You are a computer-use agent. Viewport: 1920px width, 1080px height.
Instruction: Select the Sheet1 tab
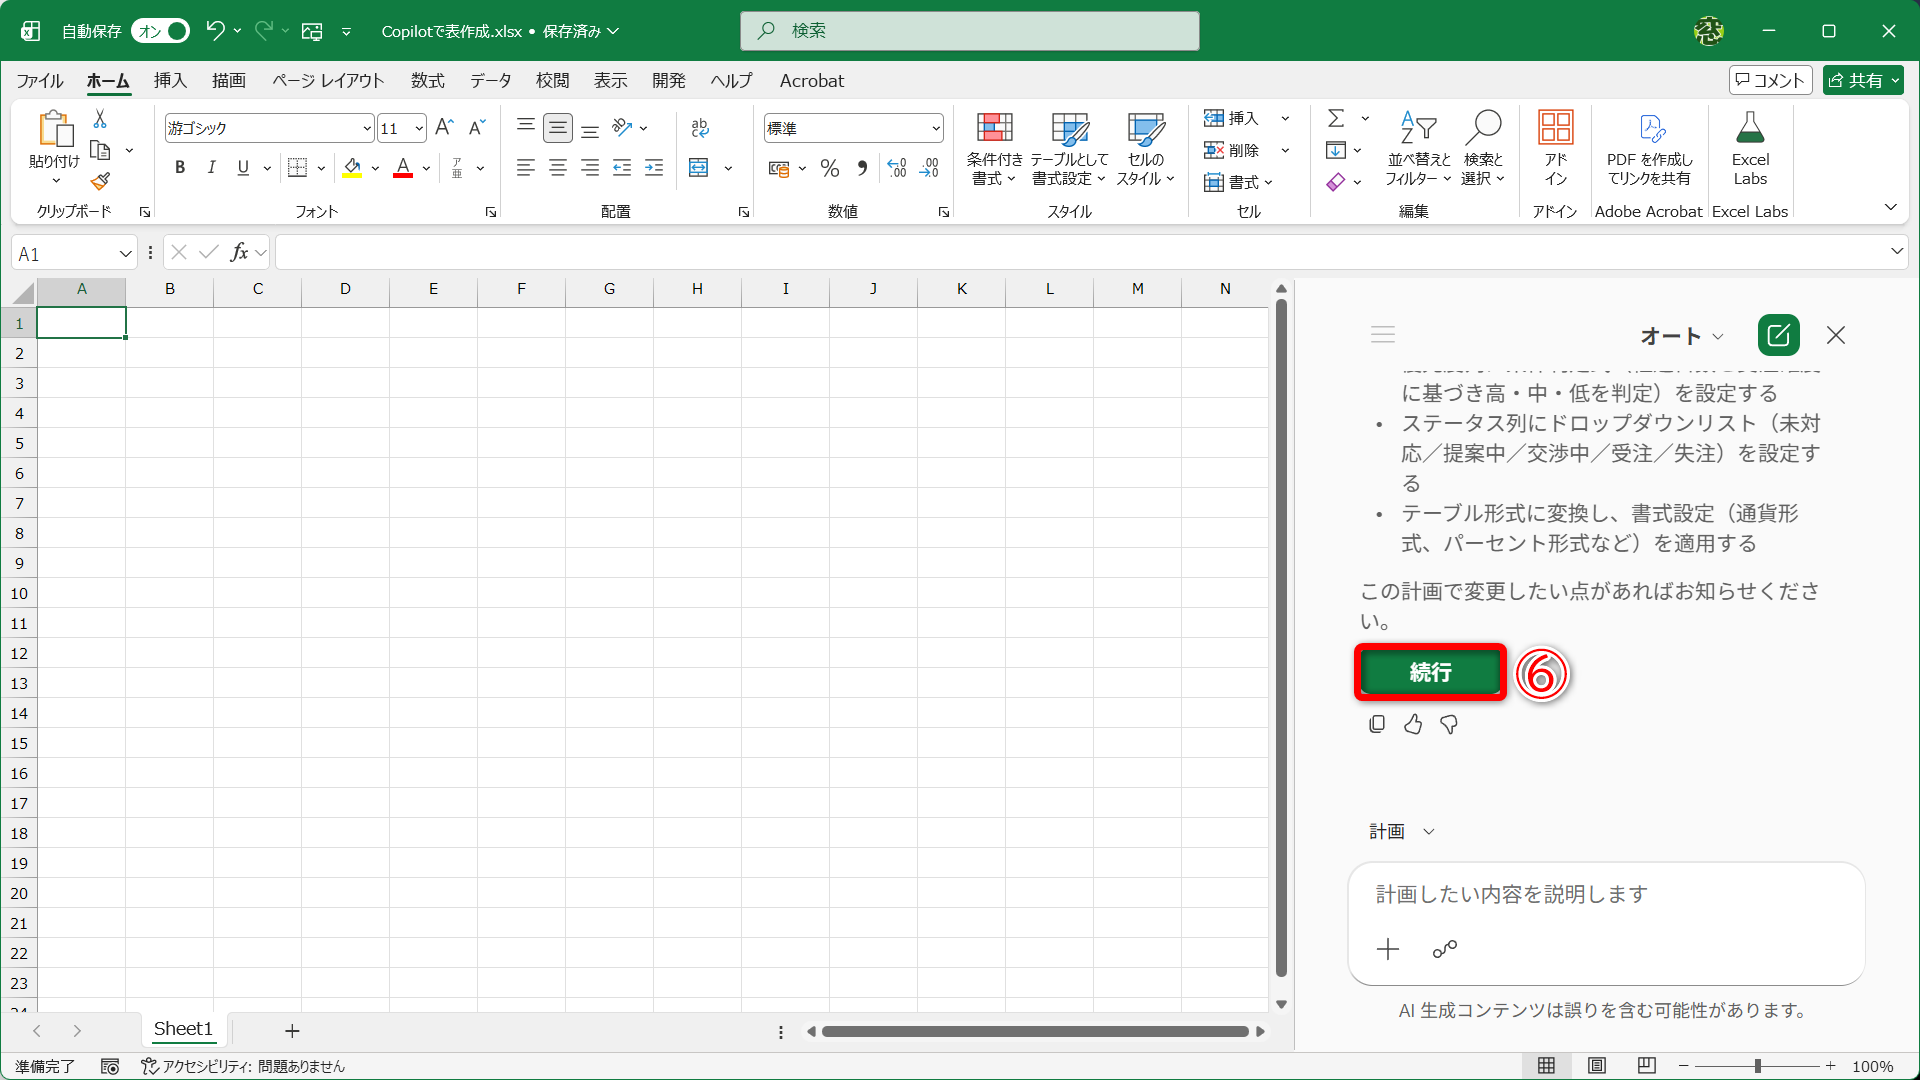(x=183, y=1029)
